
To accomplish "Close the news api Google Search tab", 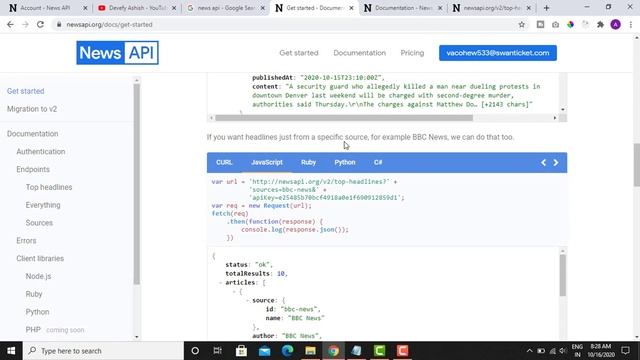I will (x=262, y=8).
